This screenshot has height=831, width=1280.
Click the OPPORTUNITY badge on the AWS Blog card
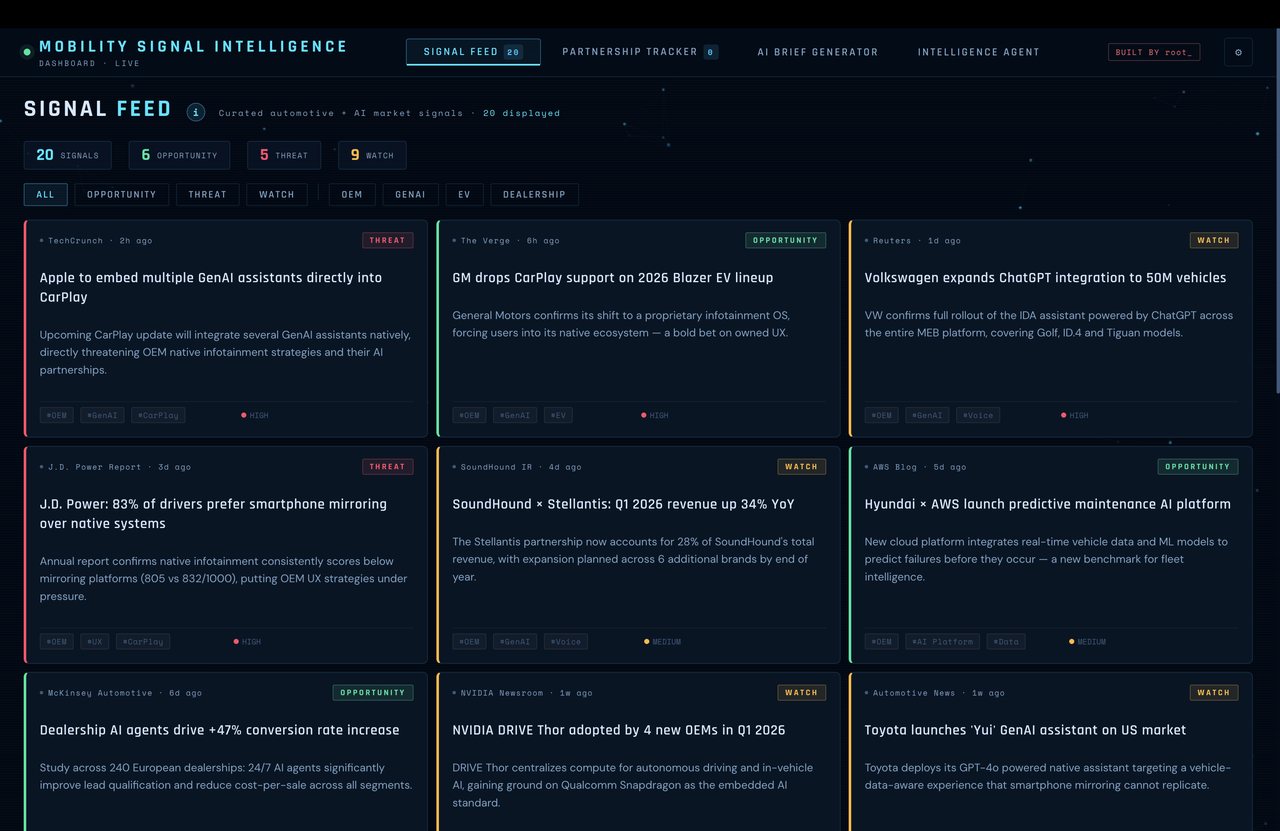tap(1198, 466)
